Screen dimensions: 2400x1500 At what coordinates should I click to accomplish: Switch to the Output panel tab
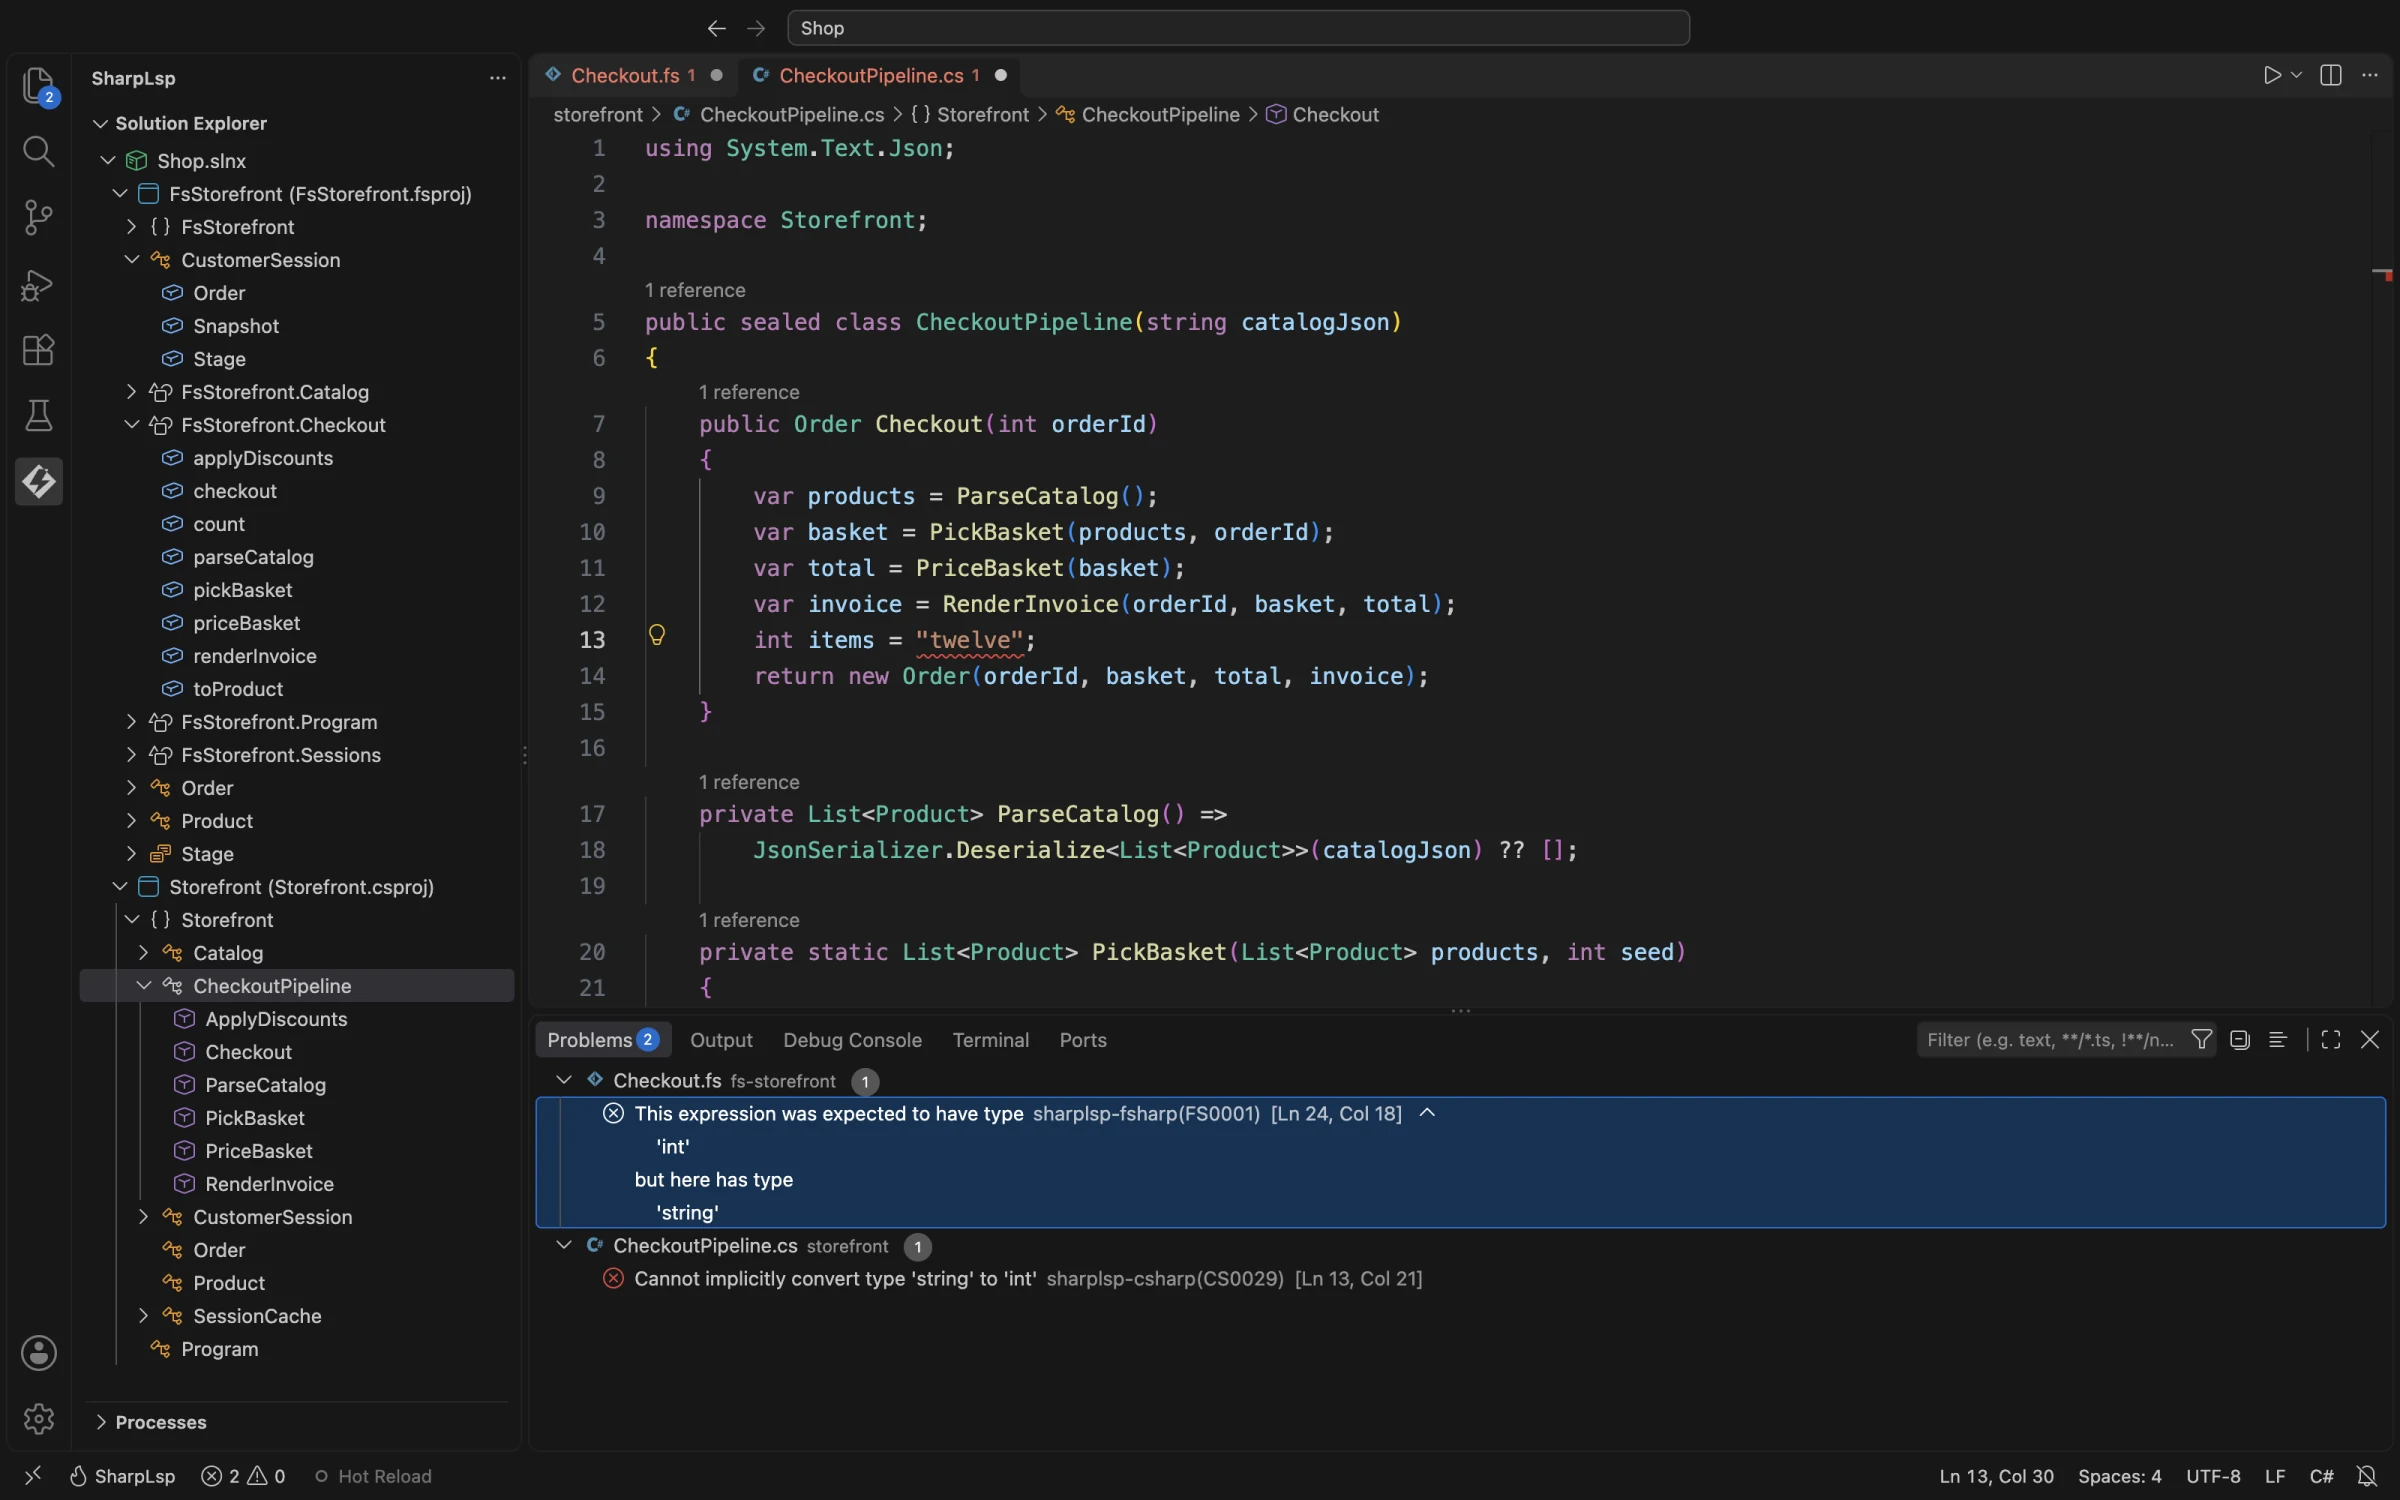[x=721, y=1040]
